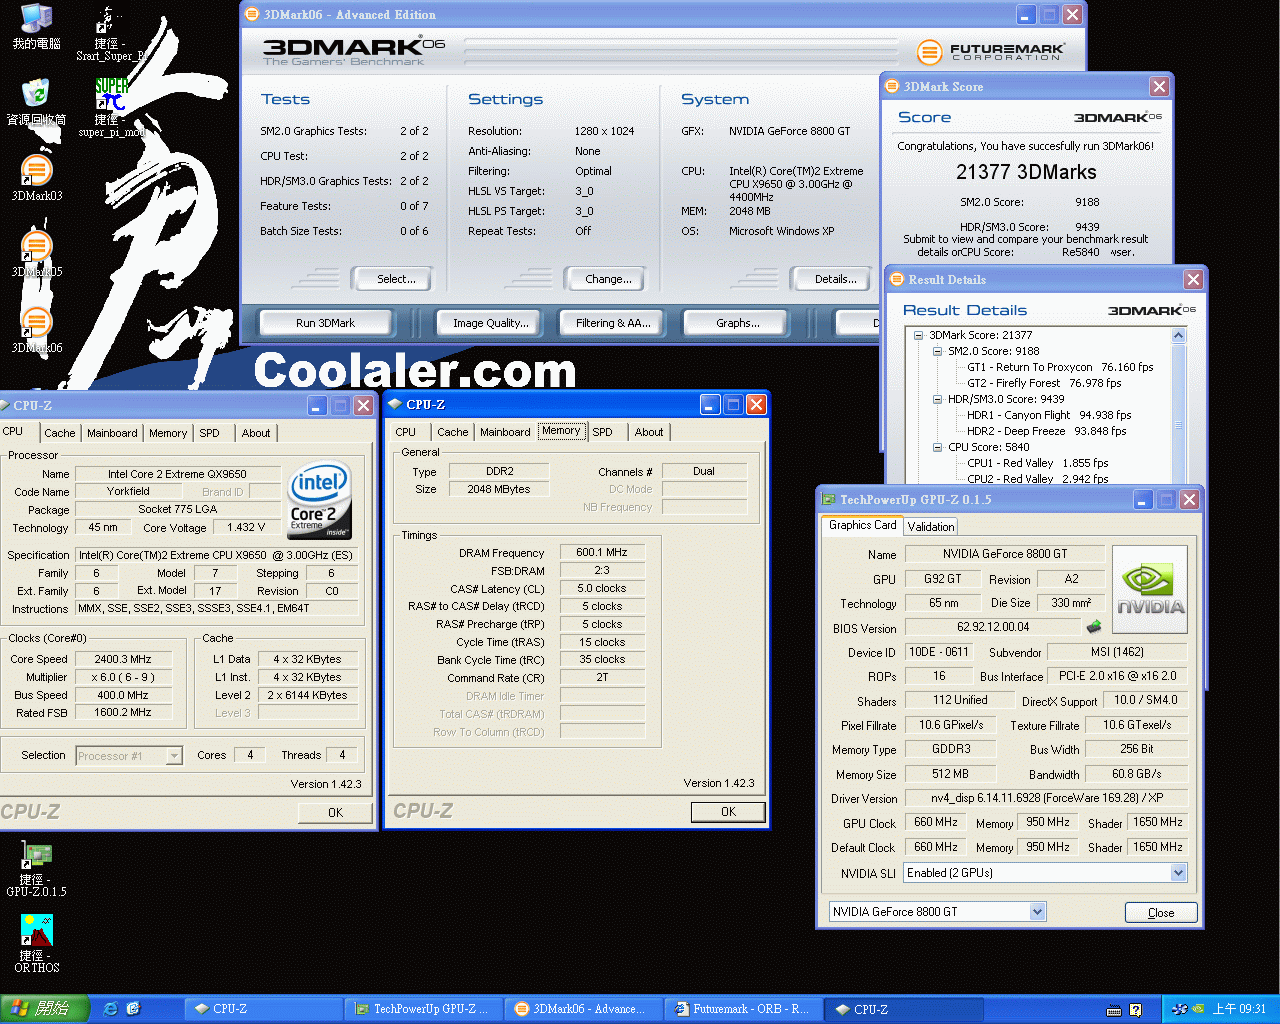Click the DRAM Frequency 600.1 MHz field

point(602,552)
